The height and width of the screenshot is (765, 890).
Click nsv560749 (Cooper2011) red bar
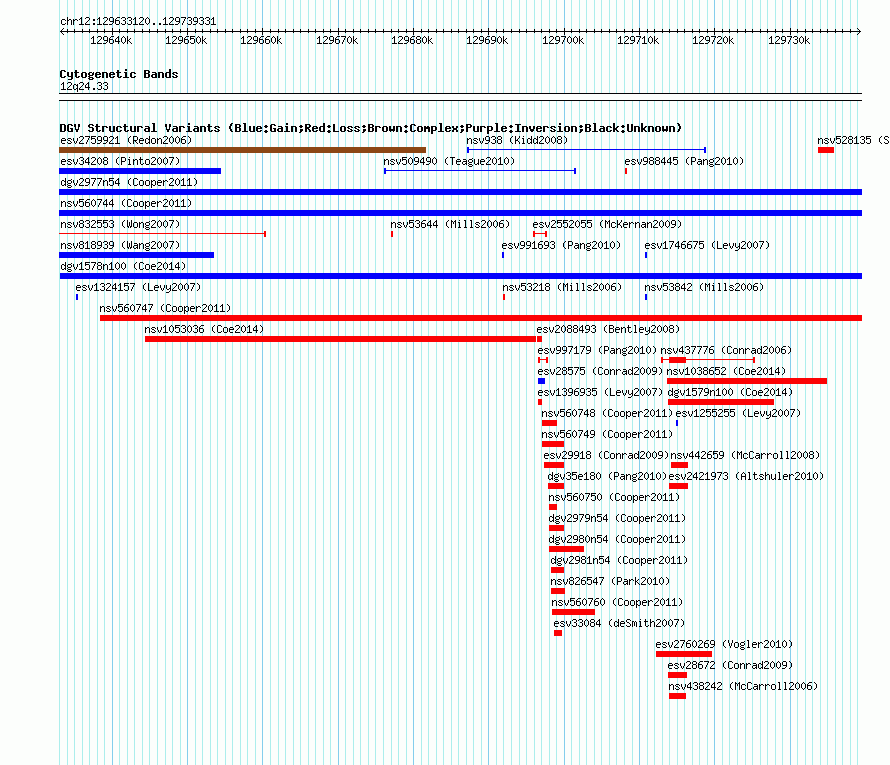pos(553,444)
